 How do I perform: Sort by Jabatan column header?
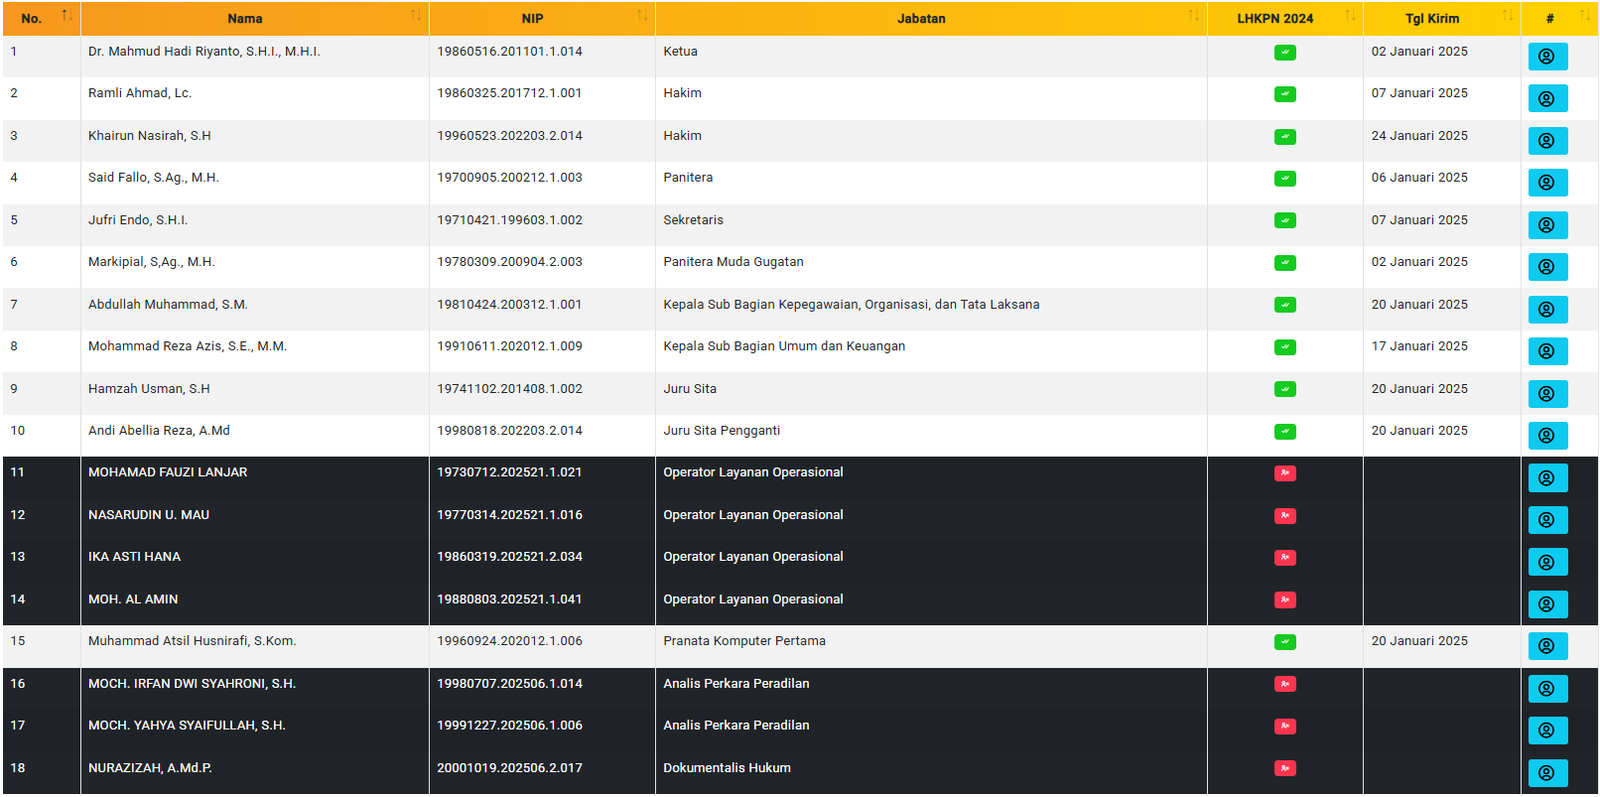(x=921, y=18)
